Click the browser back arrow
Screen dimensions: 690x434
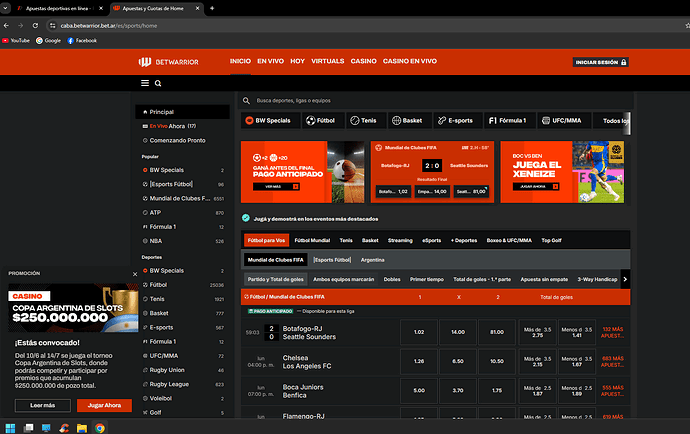click(6, 26)
